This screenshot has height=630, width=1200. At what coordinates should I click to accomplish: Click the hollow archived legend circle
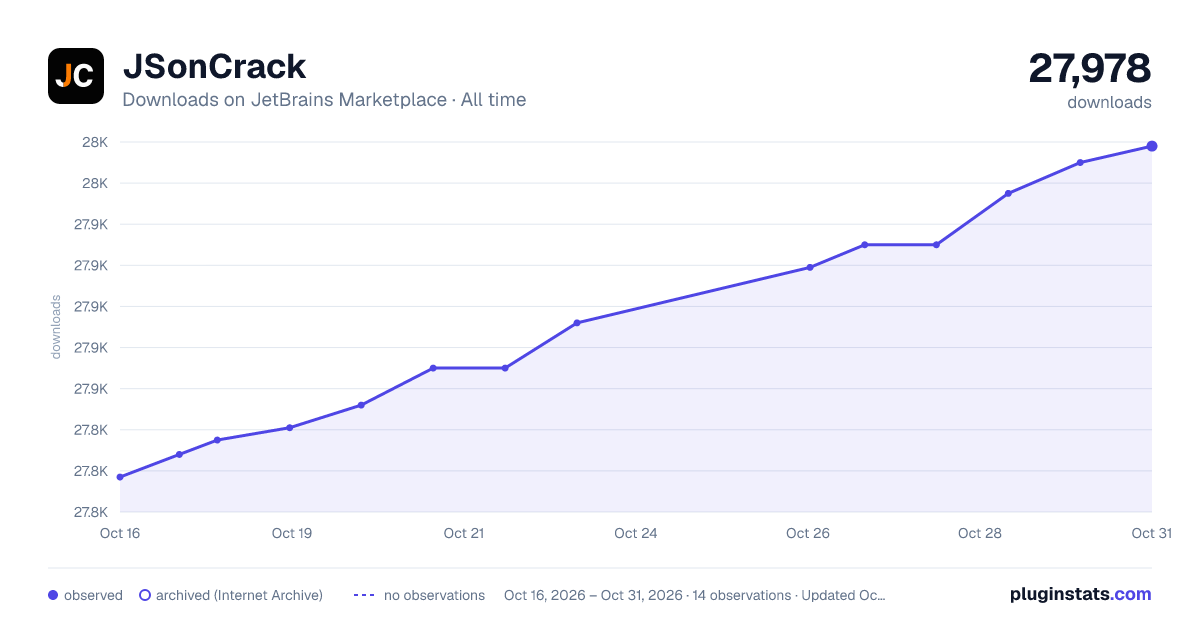(x=145, y=595)
